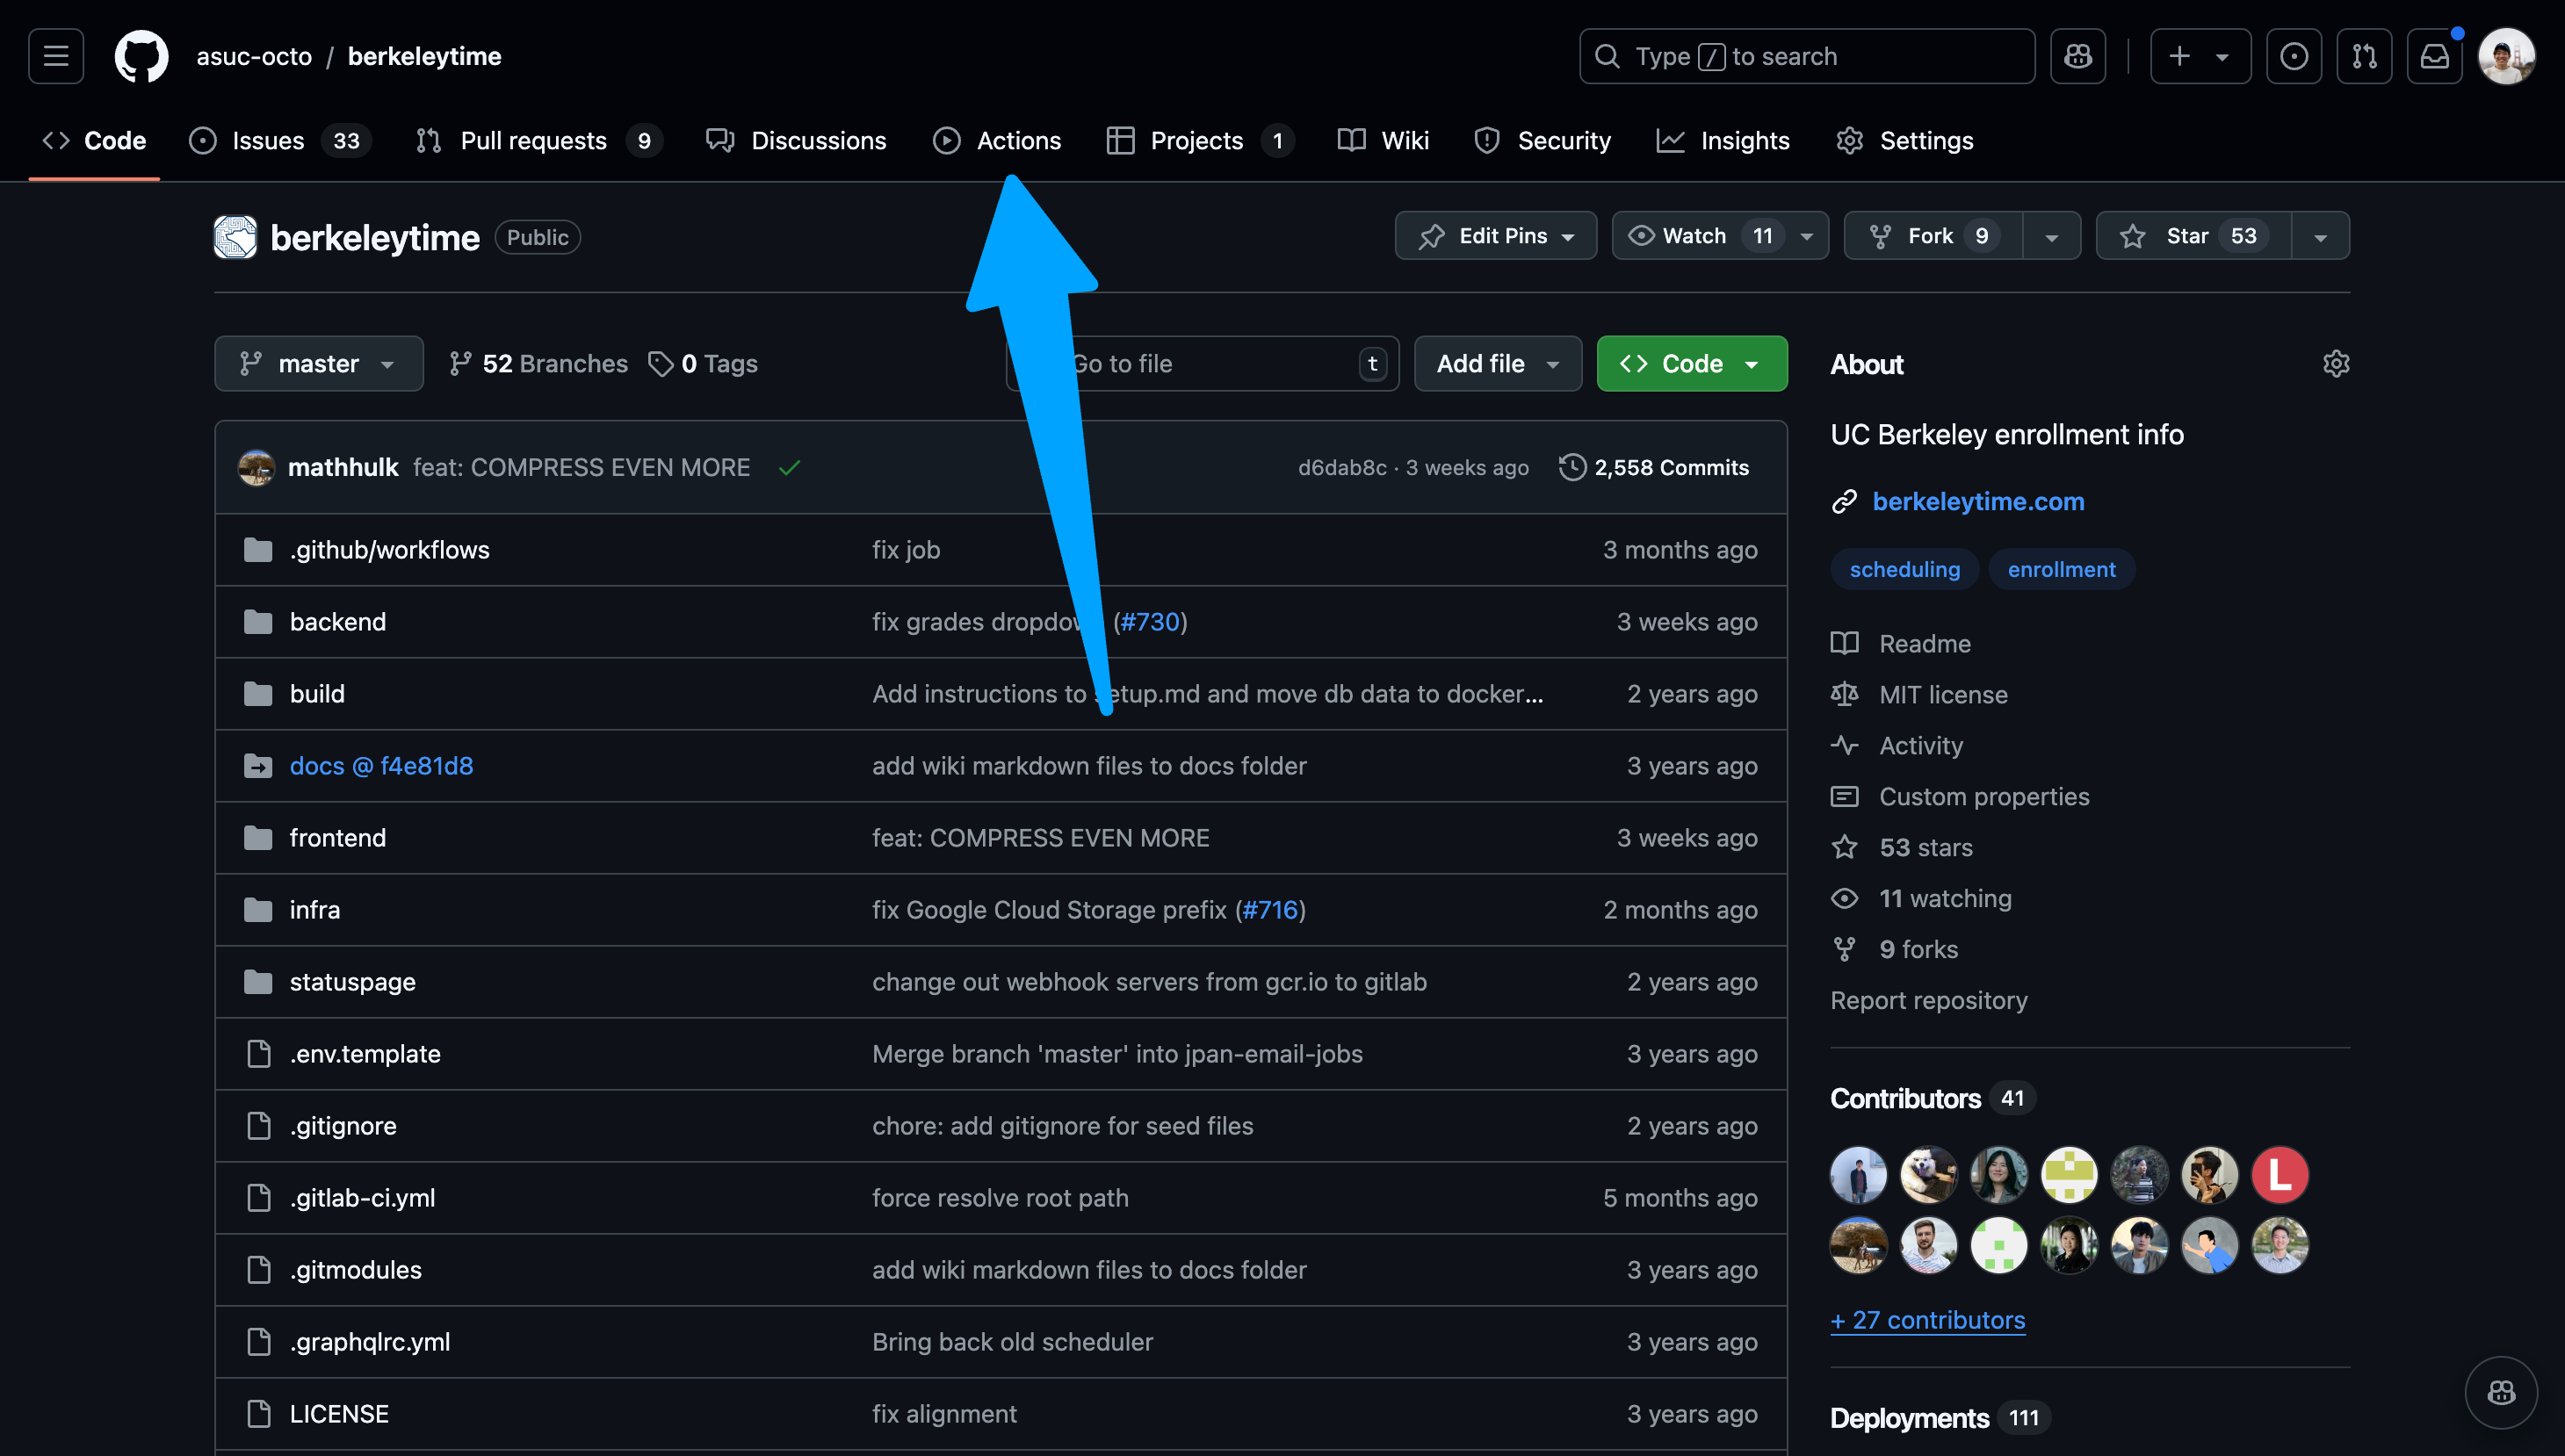Open floating Copilot button at bottom right
This screenshot has height=1456, width=2565.
click(x=2501, y=1392)
